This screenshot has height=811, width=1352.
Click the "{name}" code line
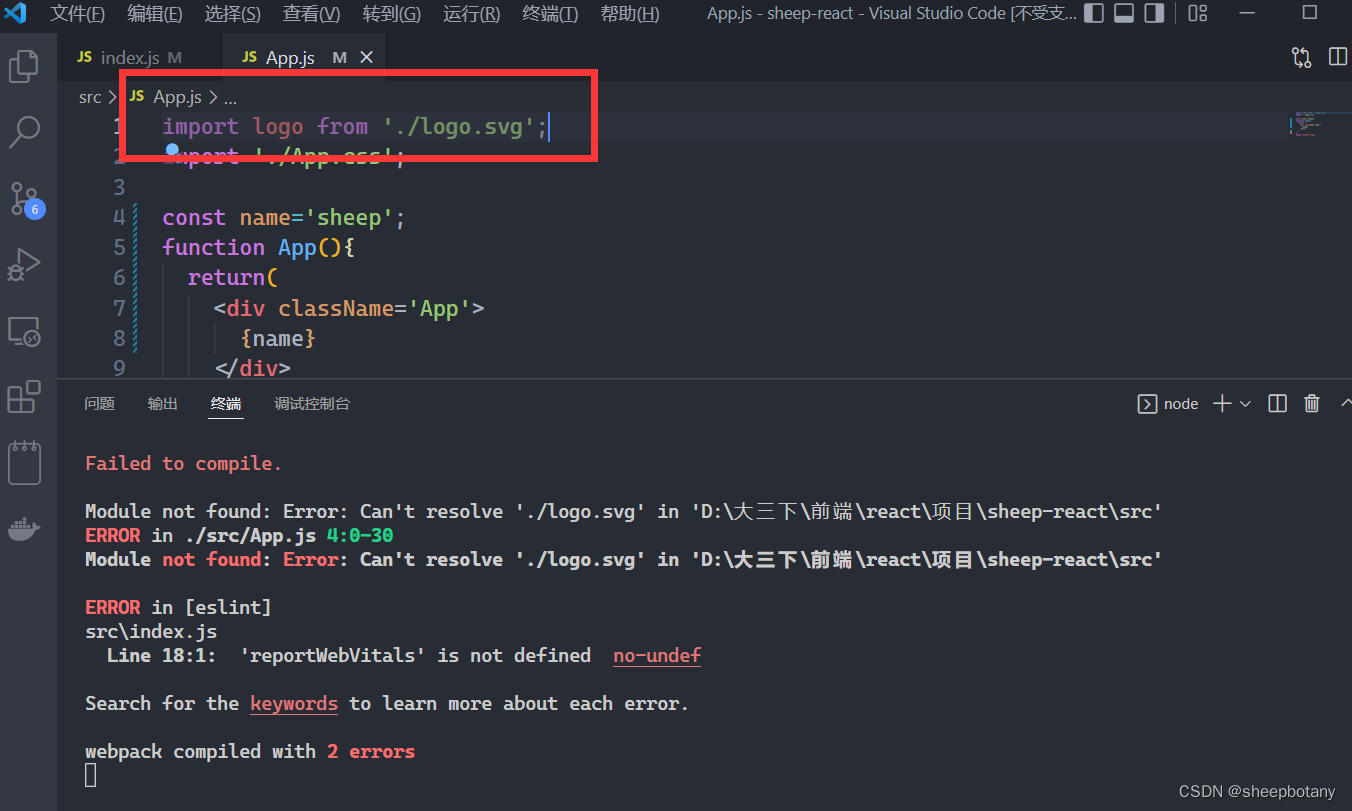pyautogui.click(x=278, y=338)
